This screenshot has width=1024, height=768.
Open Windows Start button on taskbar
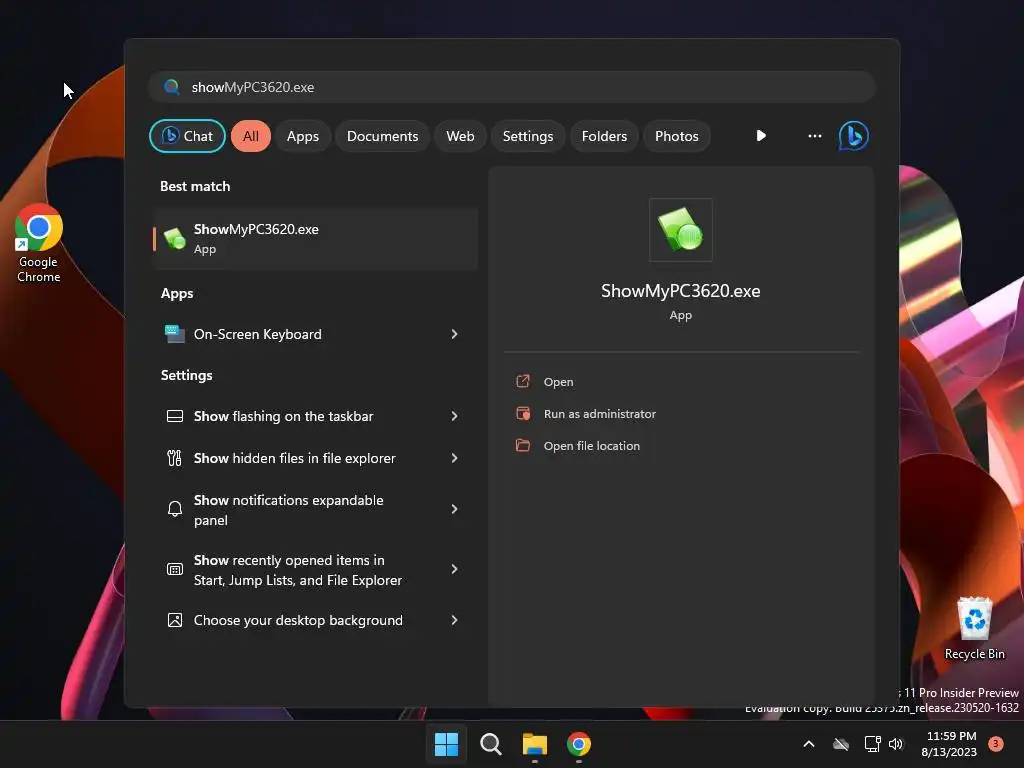tap(447, 744)
